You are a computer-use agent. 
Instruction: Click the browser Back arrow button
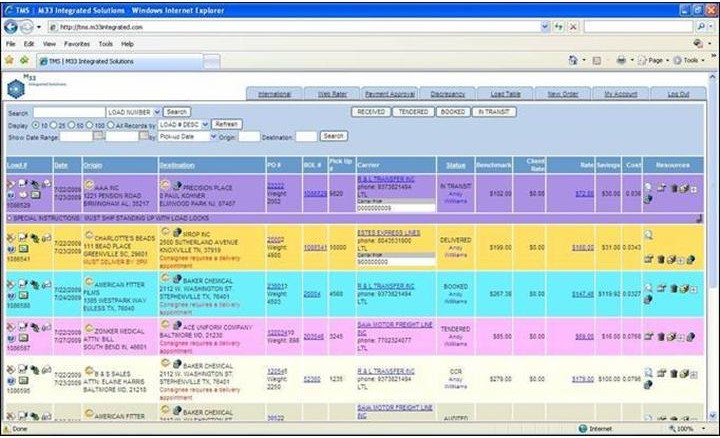point(11,27)
